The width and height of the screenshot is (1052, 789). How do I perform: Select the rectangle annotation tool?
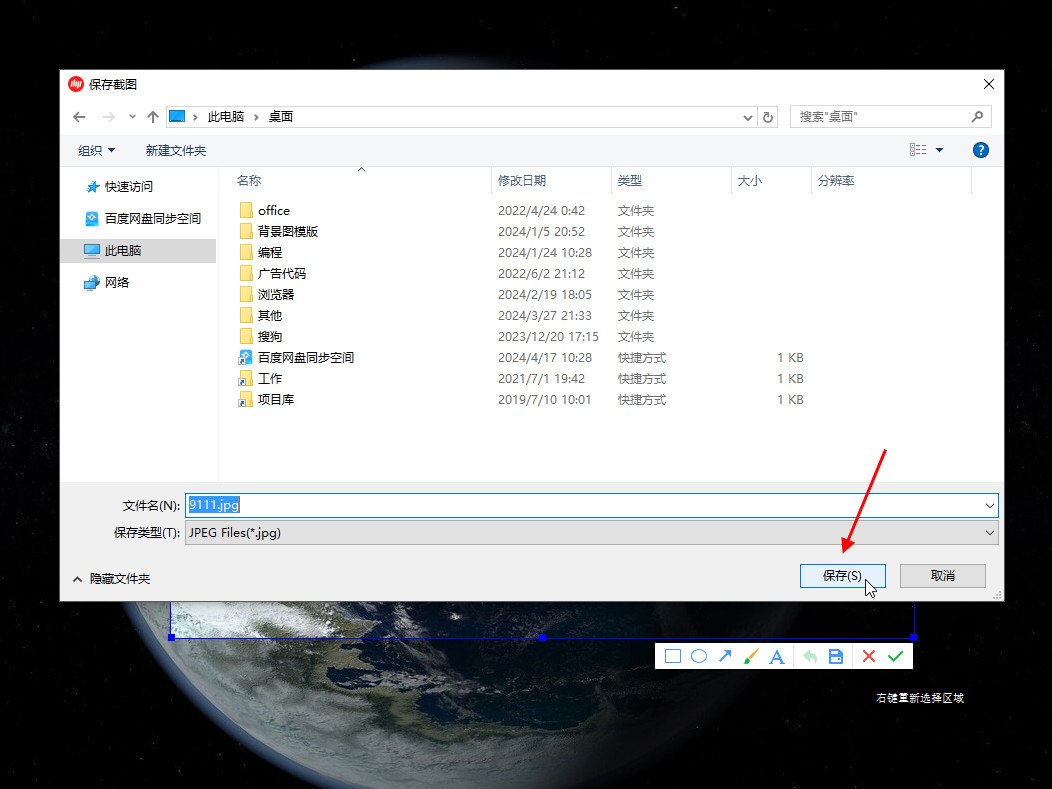click(673, 657)
